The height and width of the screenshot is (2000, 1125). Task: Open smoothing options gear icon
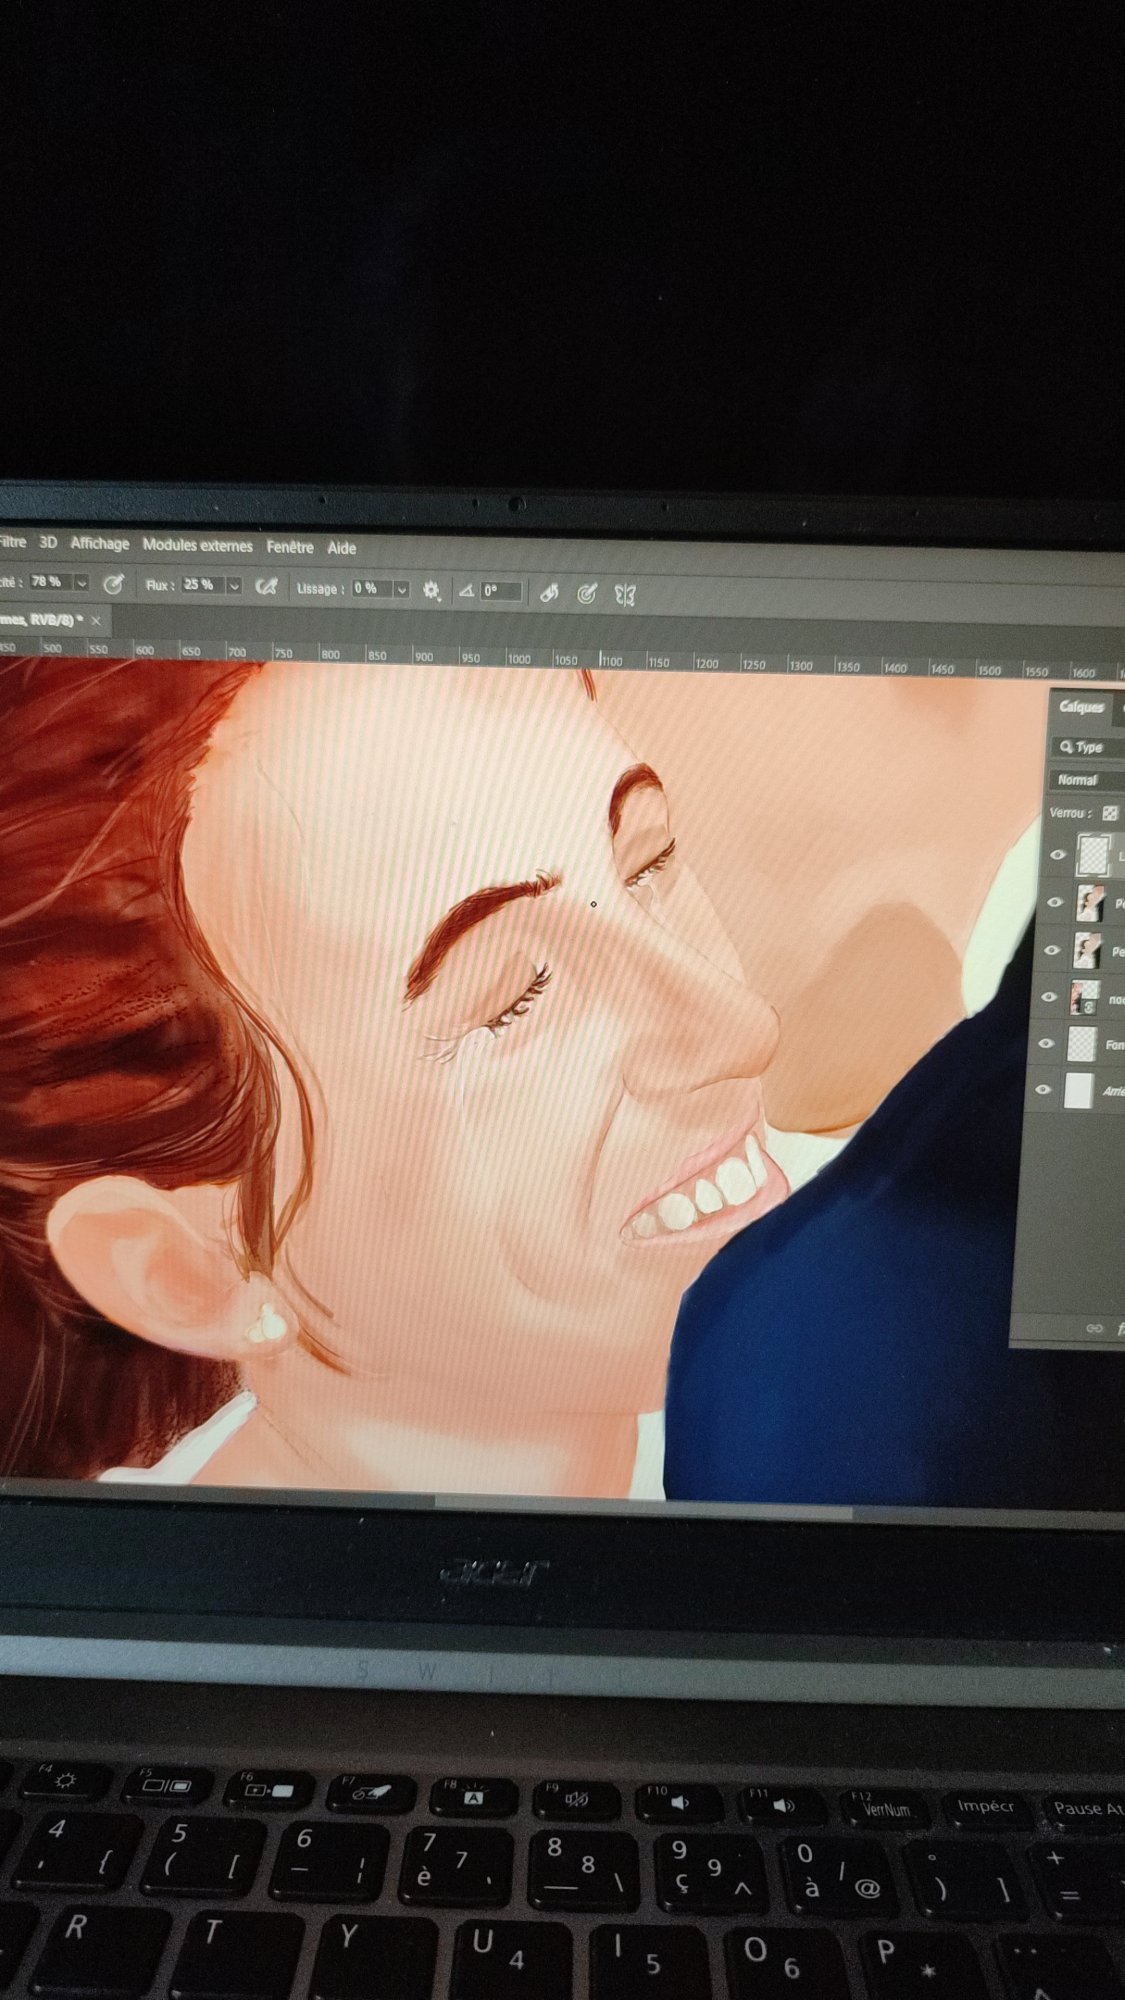coord(431,590)
